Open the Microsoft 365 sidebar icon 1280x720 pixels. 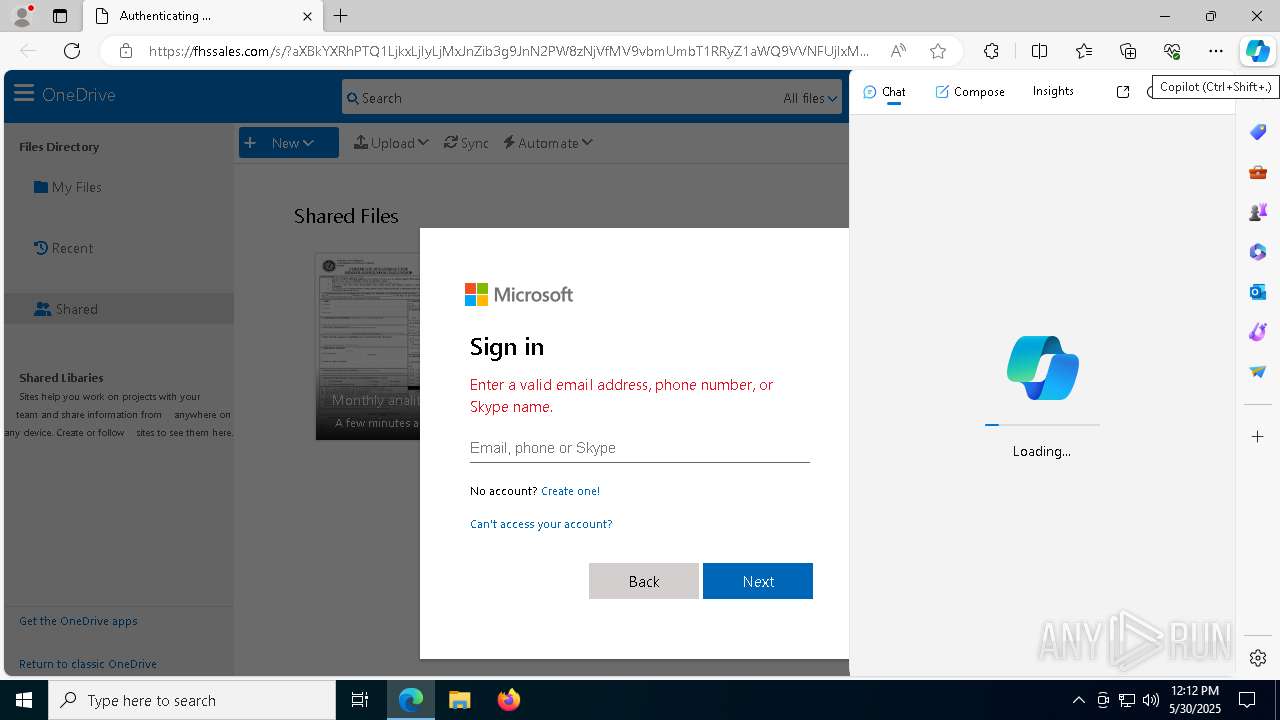click(1258, 252)
